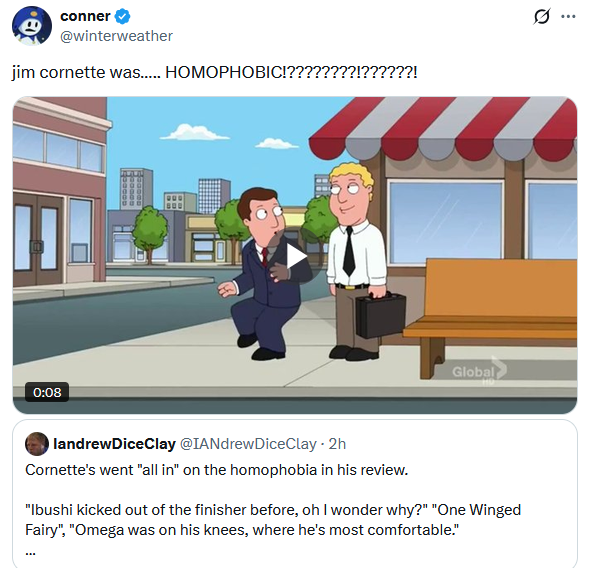Open the @winterweather handle
The height and width of the screenshot is (568, 592).
[116, 36]
